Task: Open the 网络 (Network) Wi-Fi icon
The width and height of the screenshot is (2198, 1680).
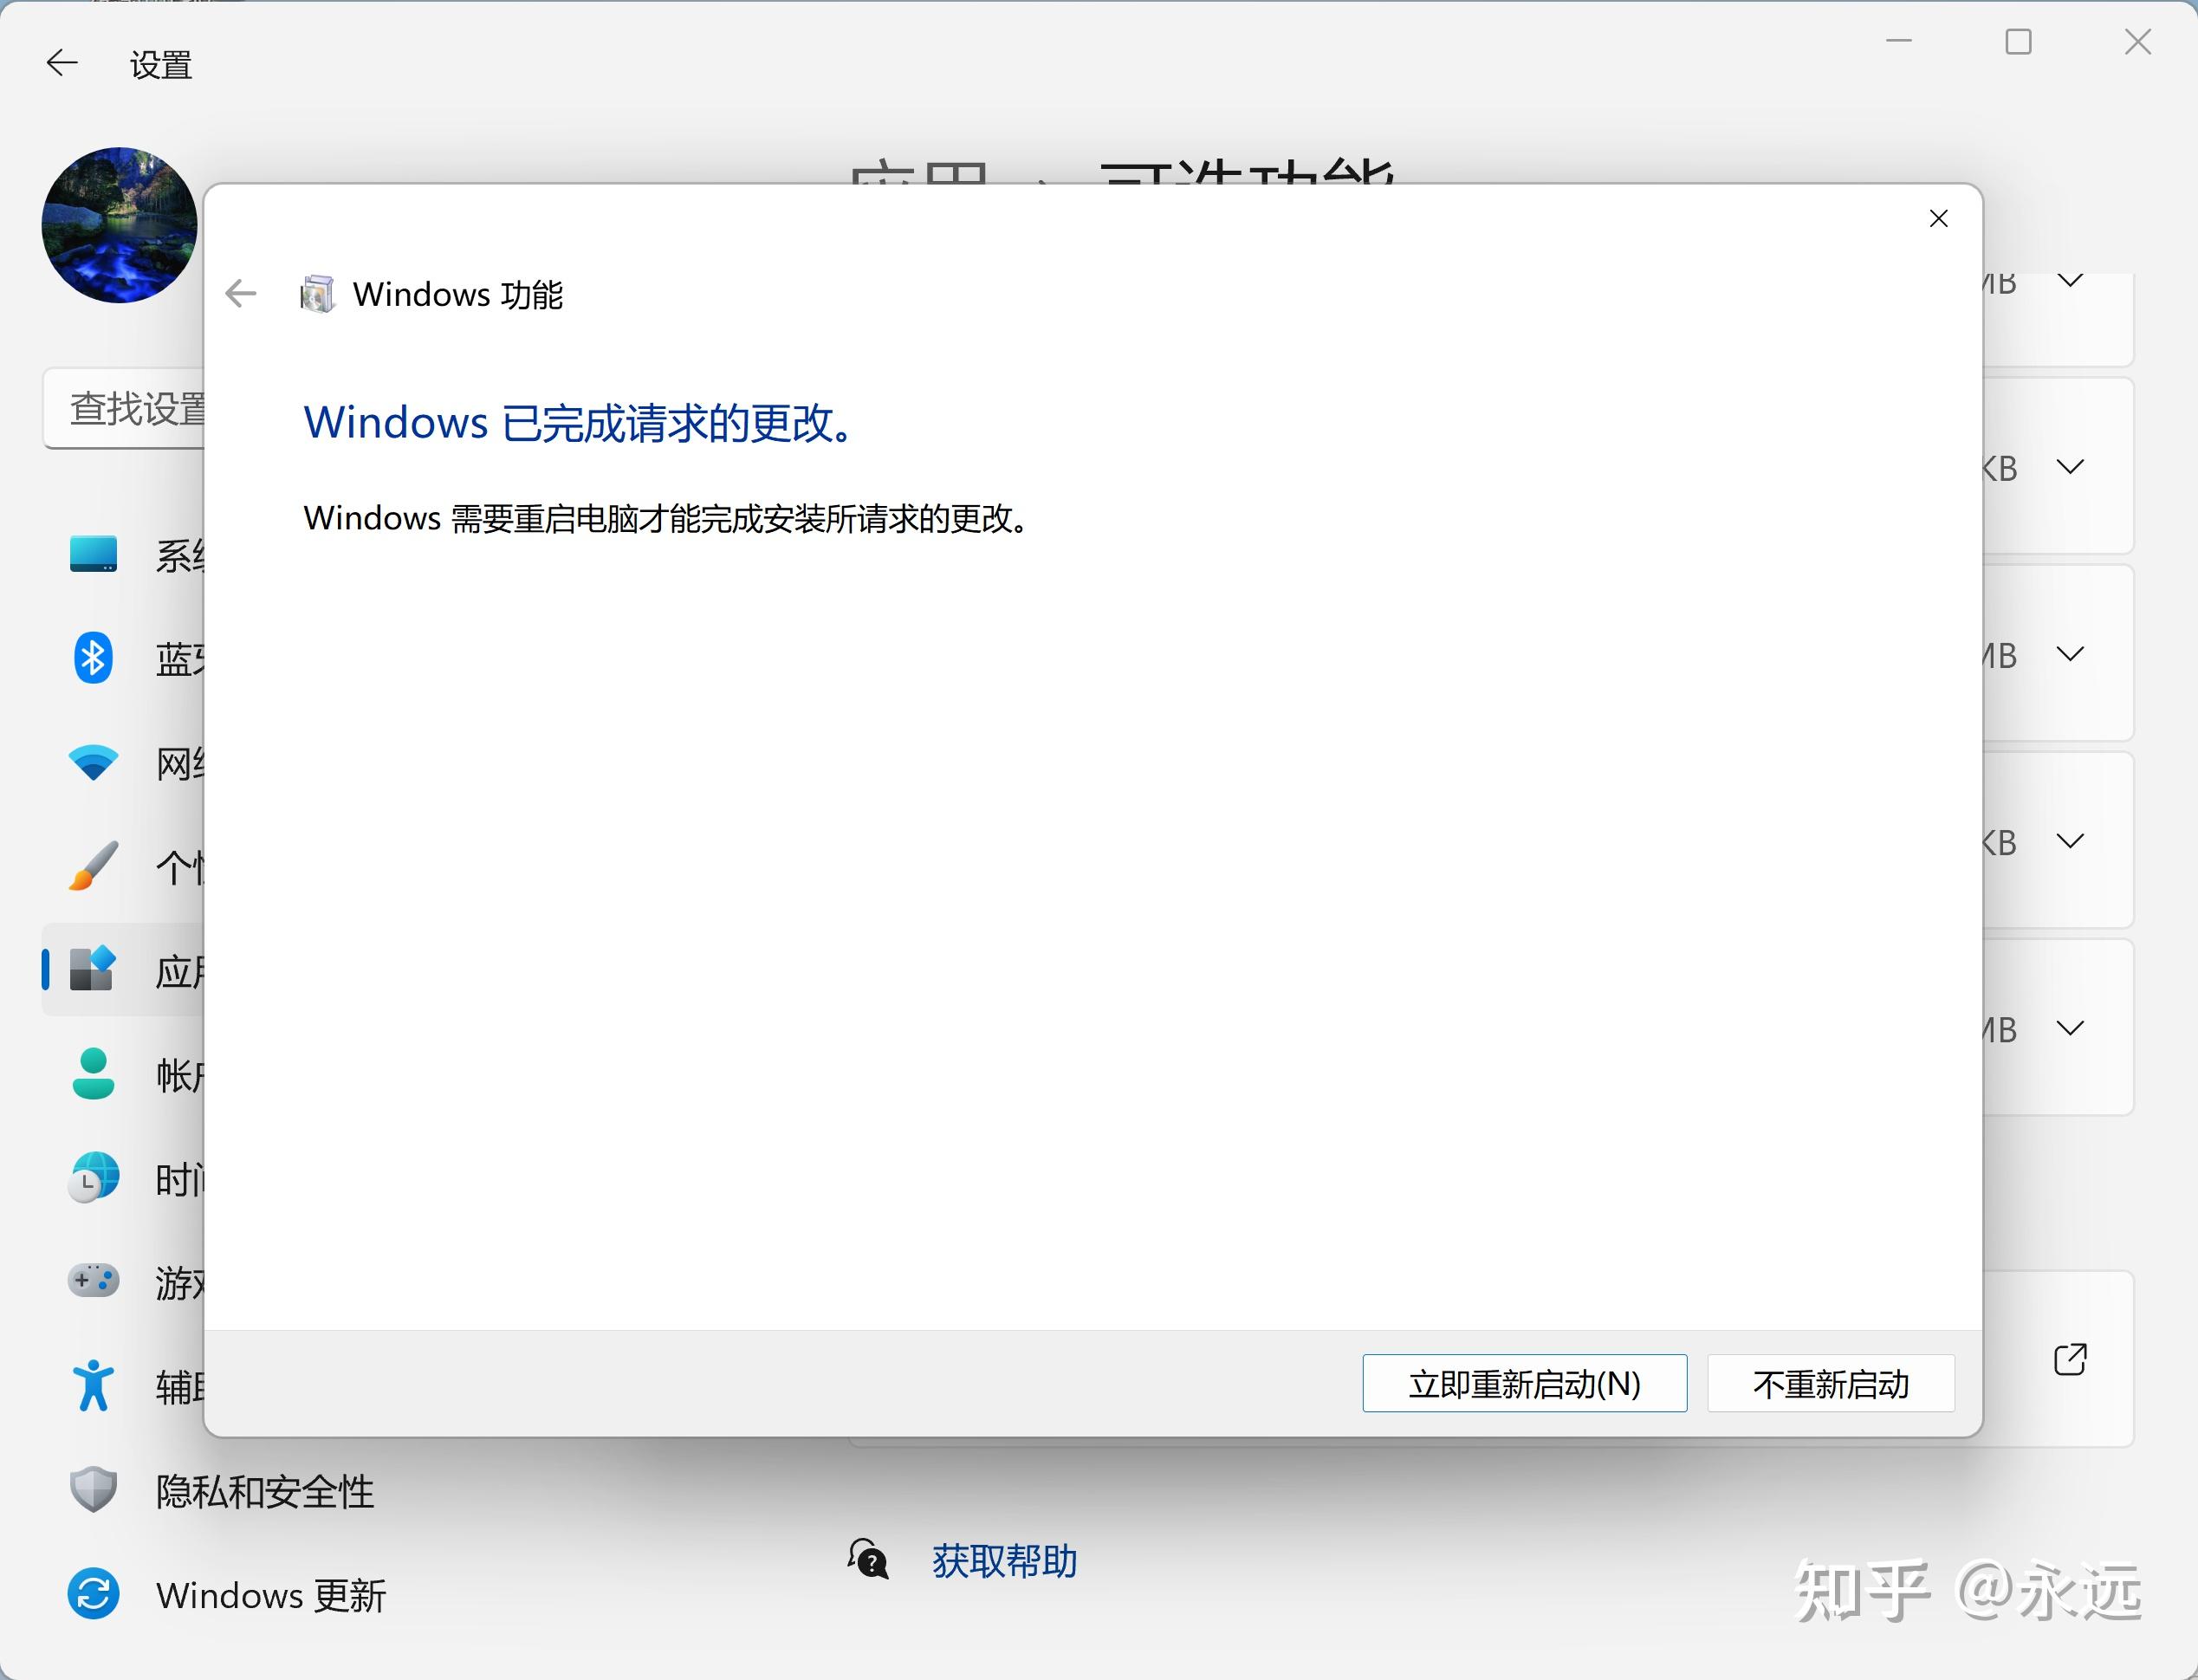Action: (x=92, y=762)
